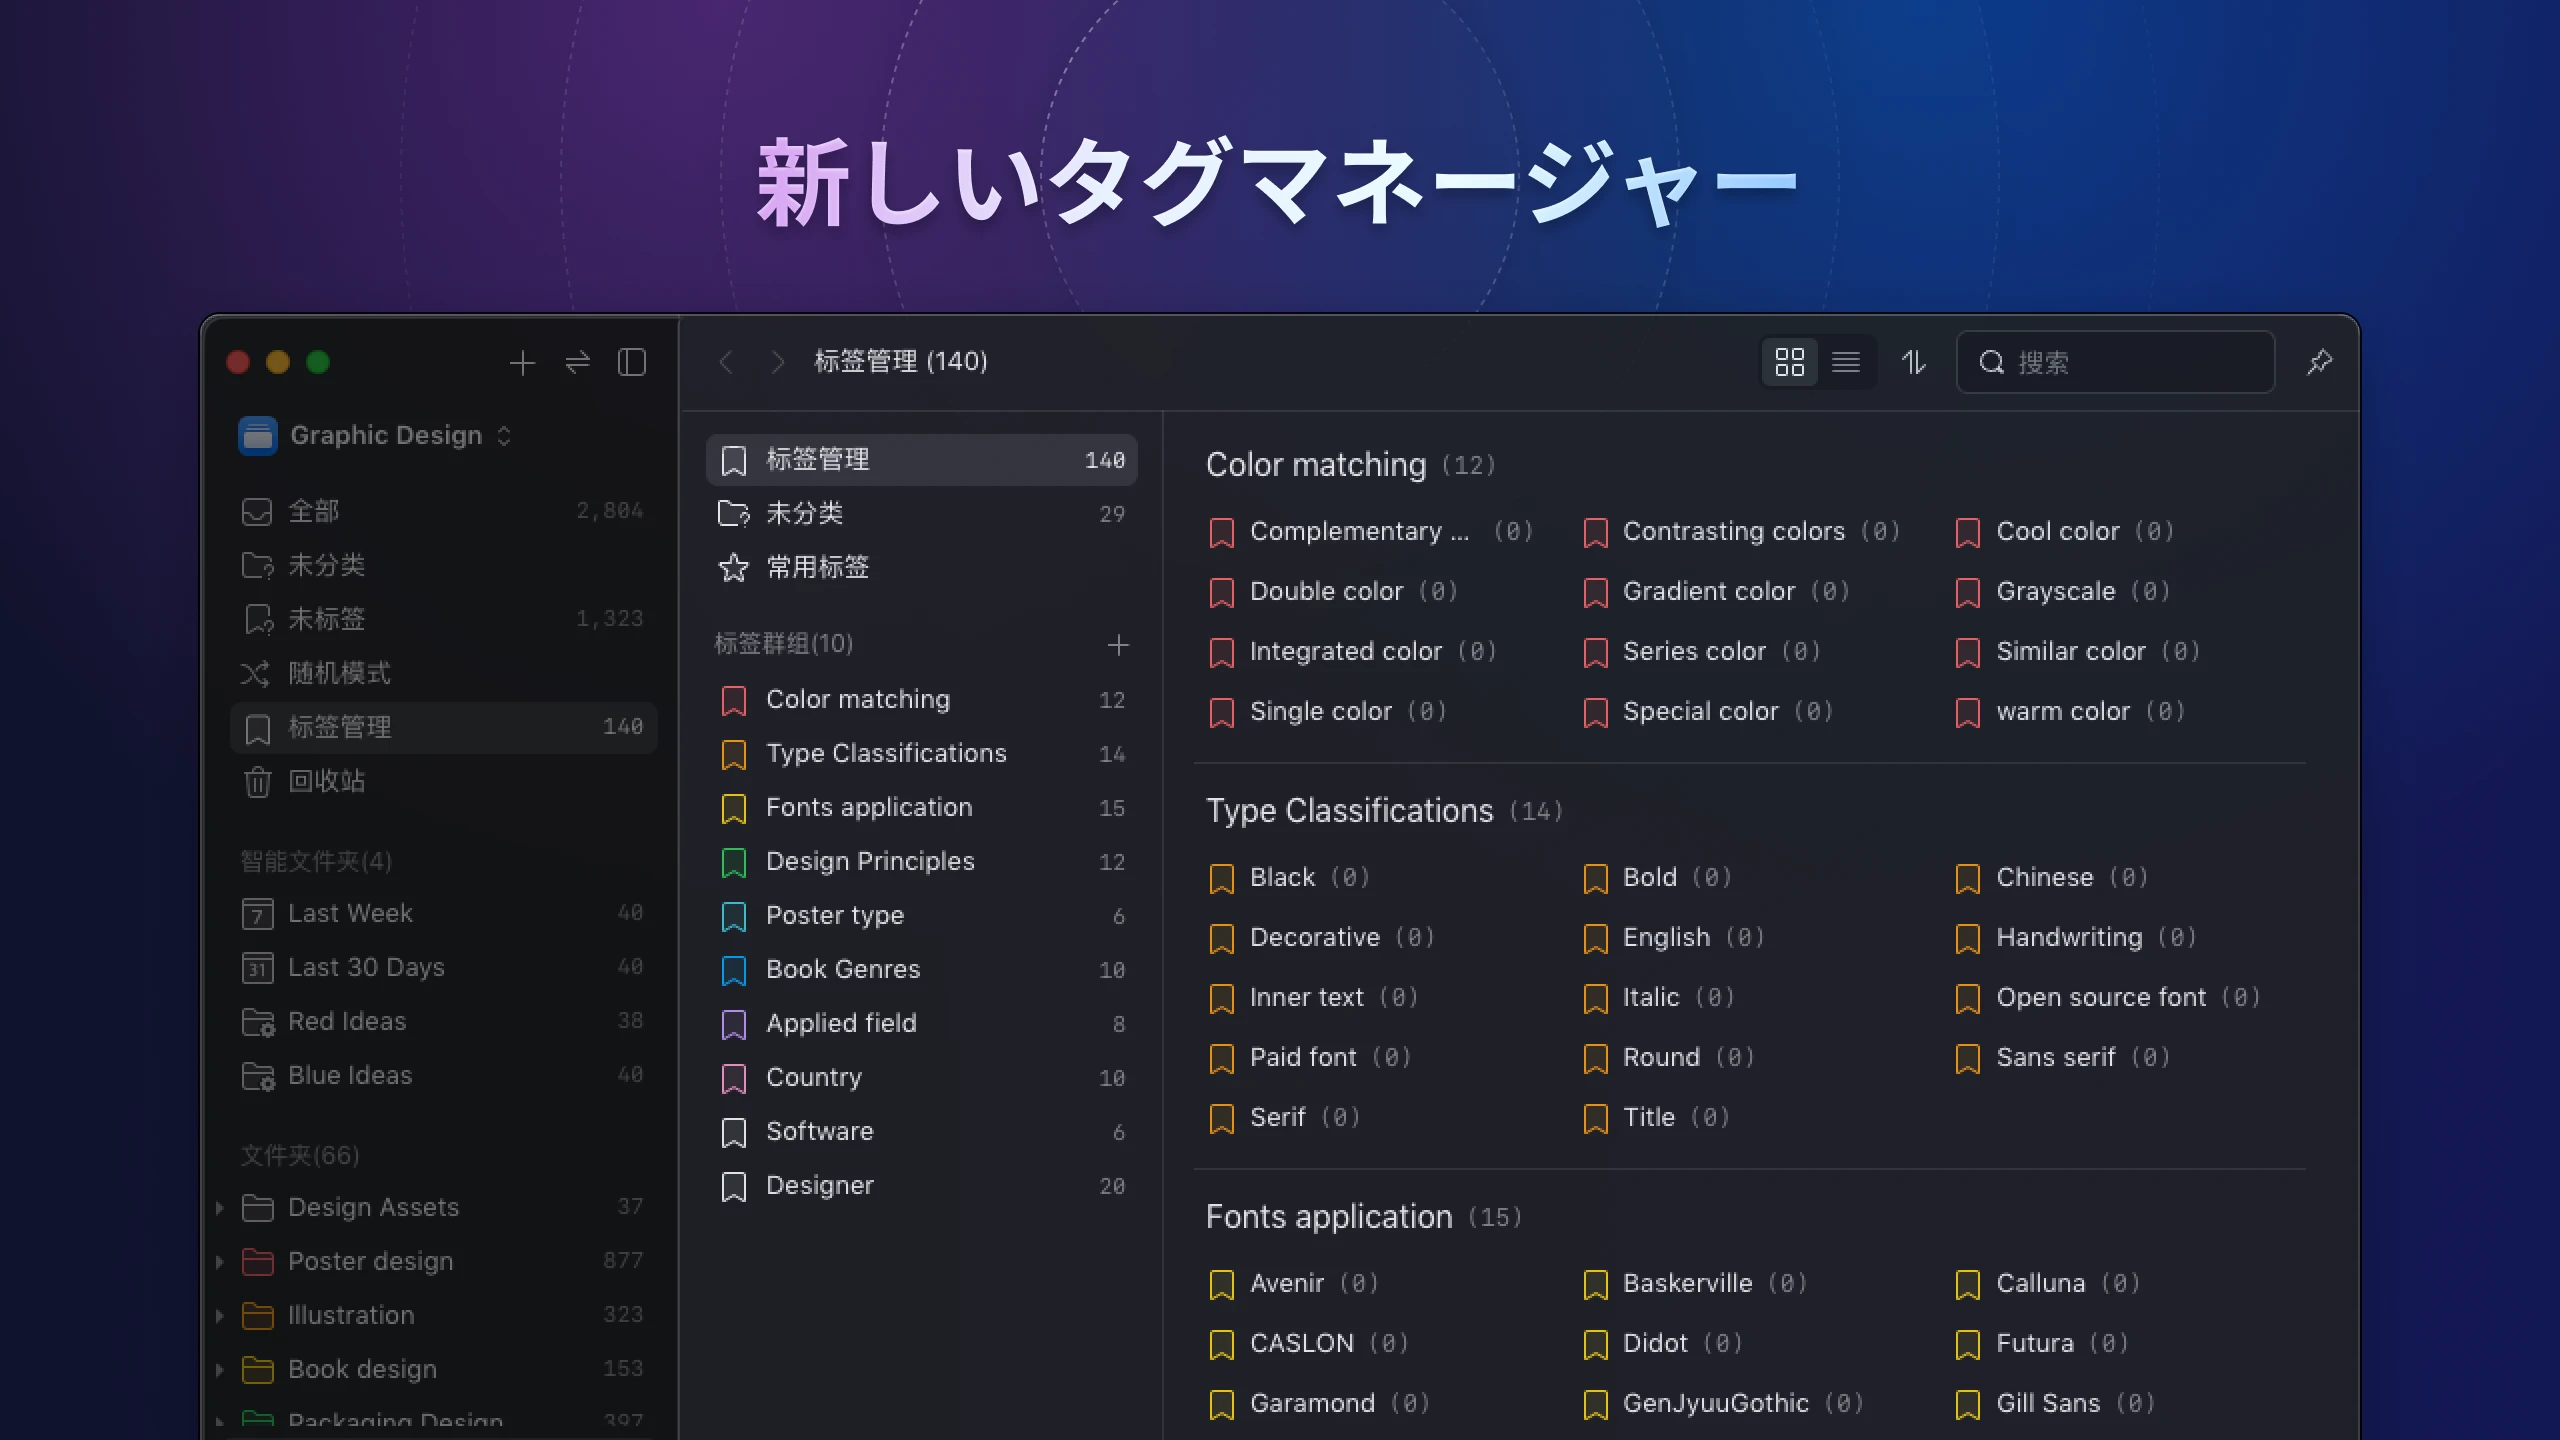This screenshot has height=1440, width=2560.
Task: Click the Handwriting tag
Action: point(2076,938)
